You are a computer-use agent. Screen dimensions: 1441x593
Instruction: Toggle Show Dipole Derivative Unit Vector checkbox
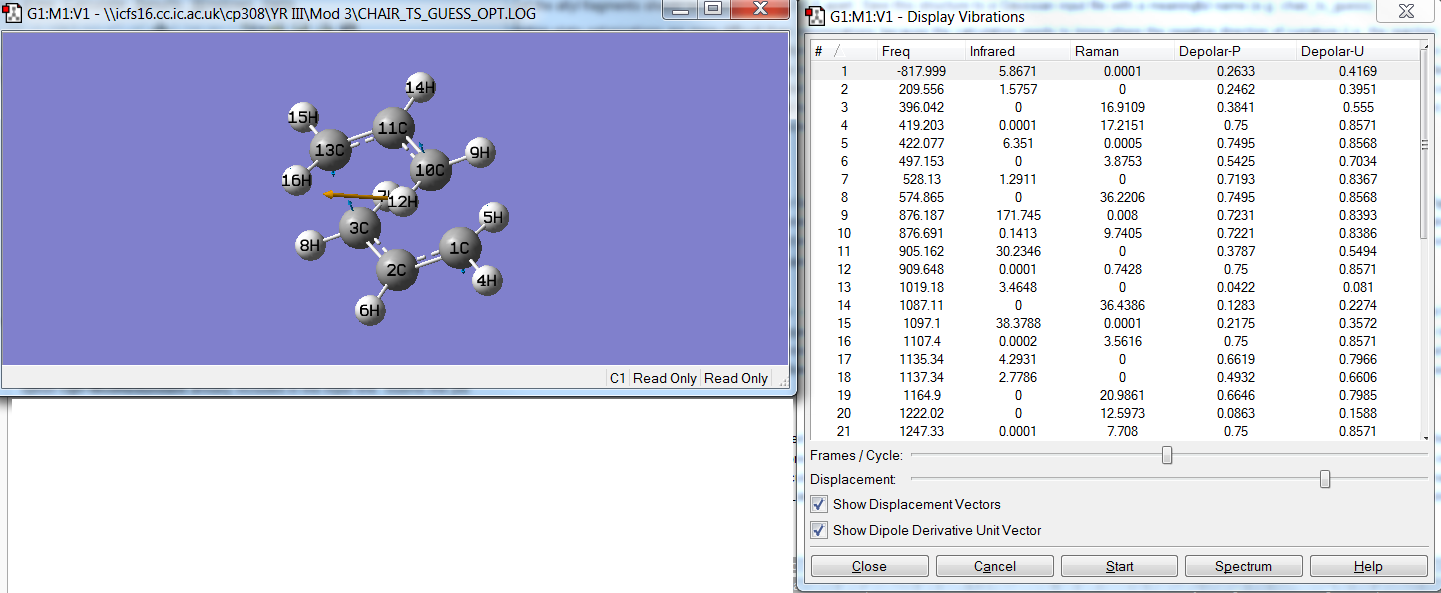(819, 530)
